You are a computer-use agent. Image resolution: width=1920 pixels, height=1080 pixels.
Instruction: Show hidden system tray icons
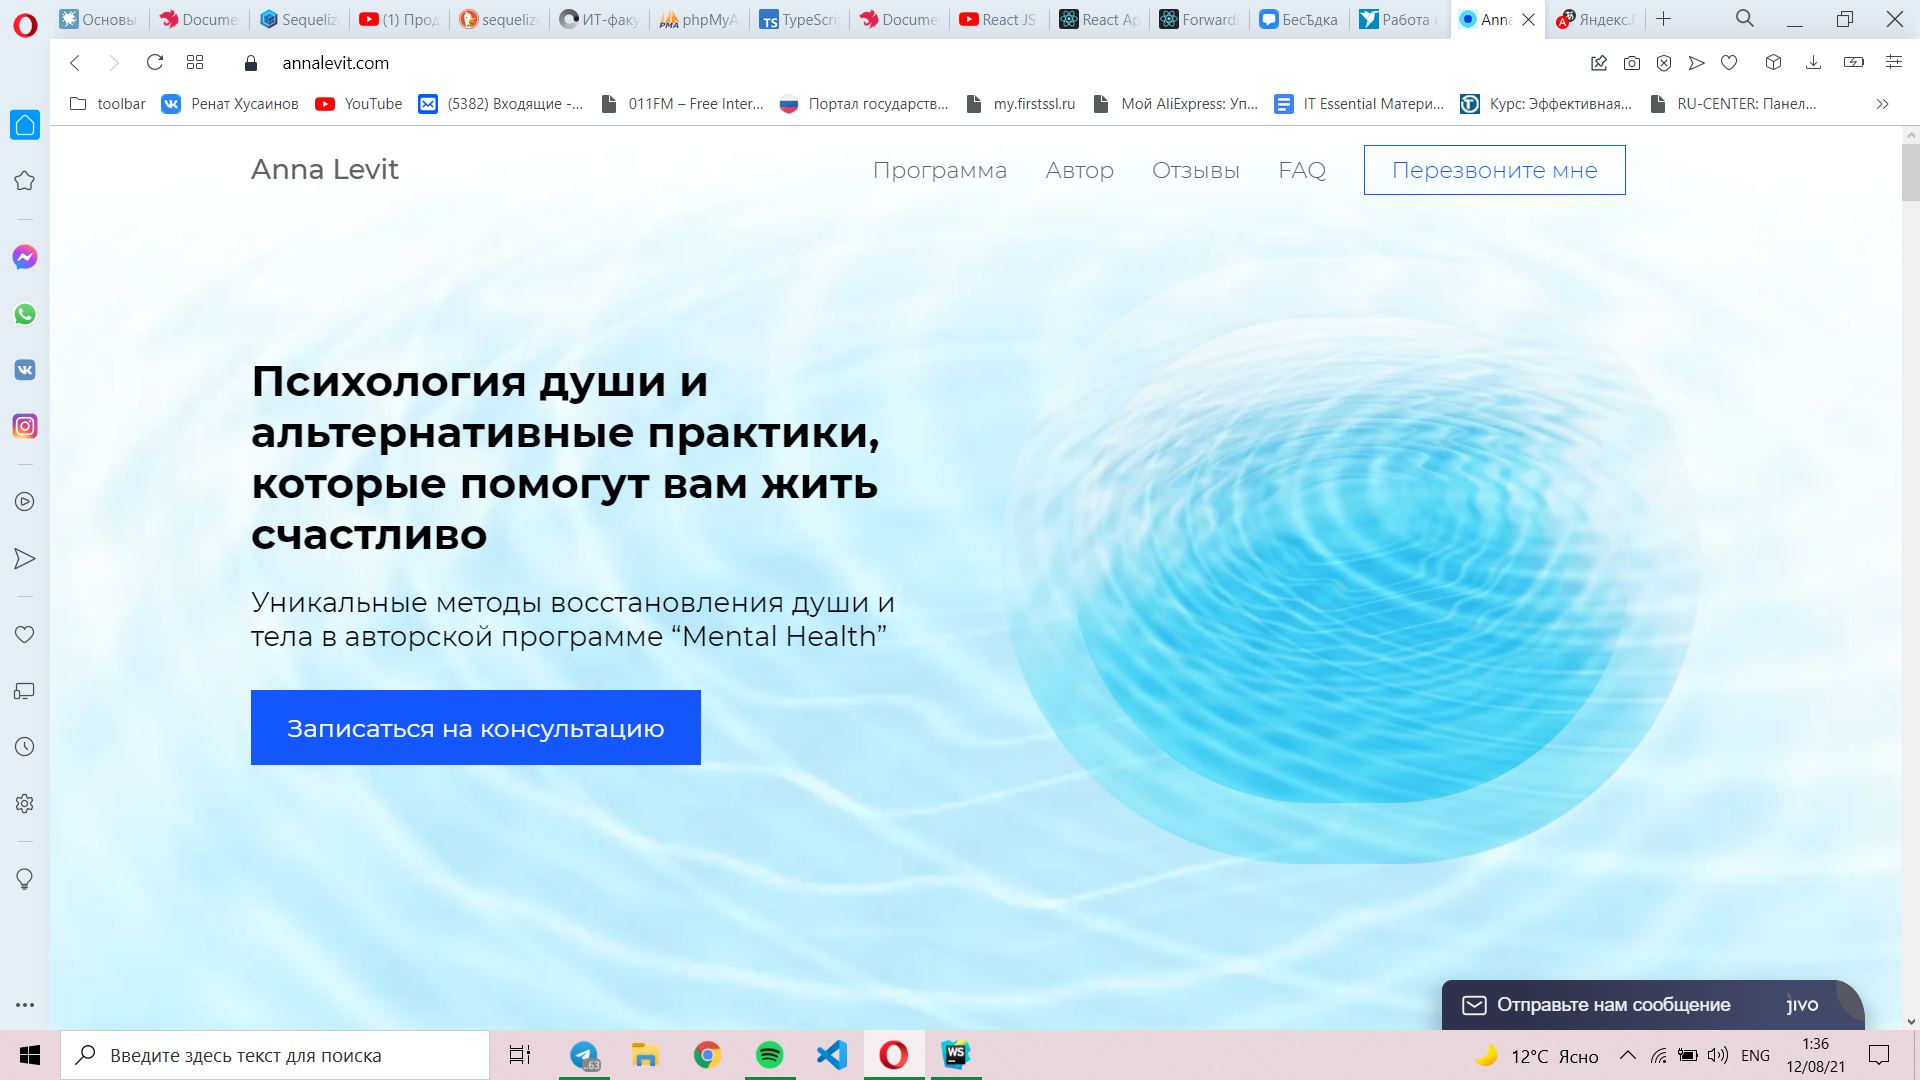tap(1628, 1055)
